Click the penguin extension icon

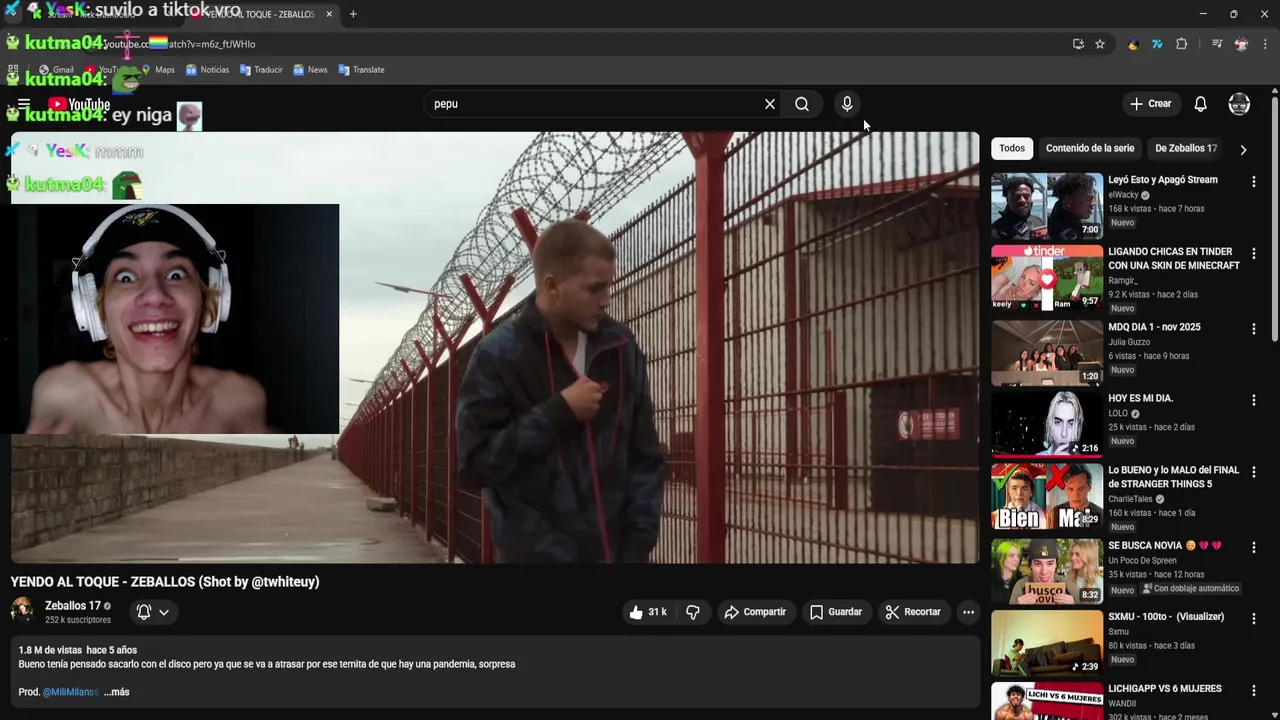tap(1133, 44)
